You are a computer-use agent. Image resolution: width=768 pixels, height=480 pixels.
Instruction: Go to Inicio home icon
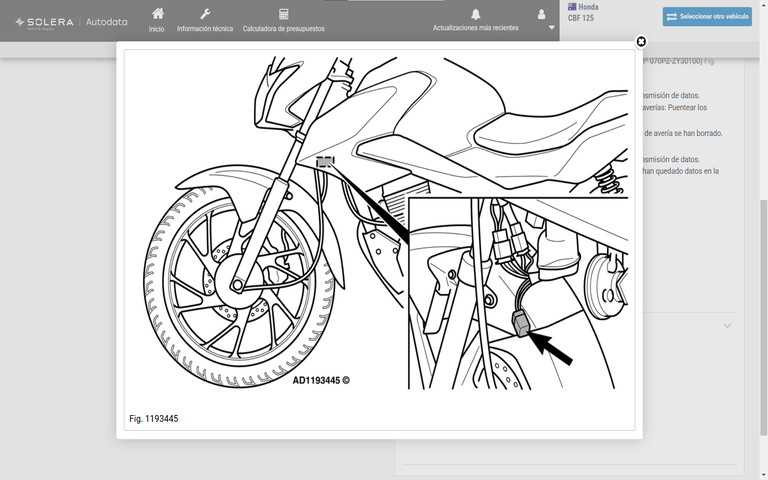tap(157, 14)
